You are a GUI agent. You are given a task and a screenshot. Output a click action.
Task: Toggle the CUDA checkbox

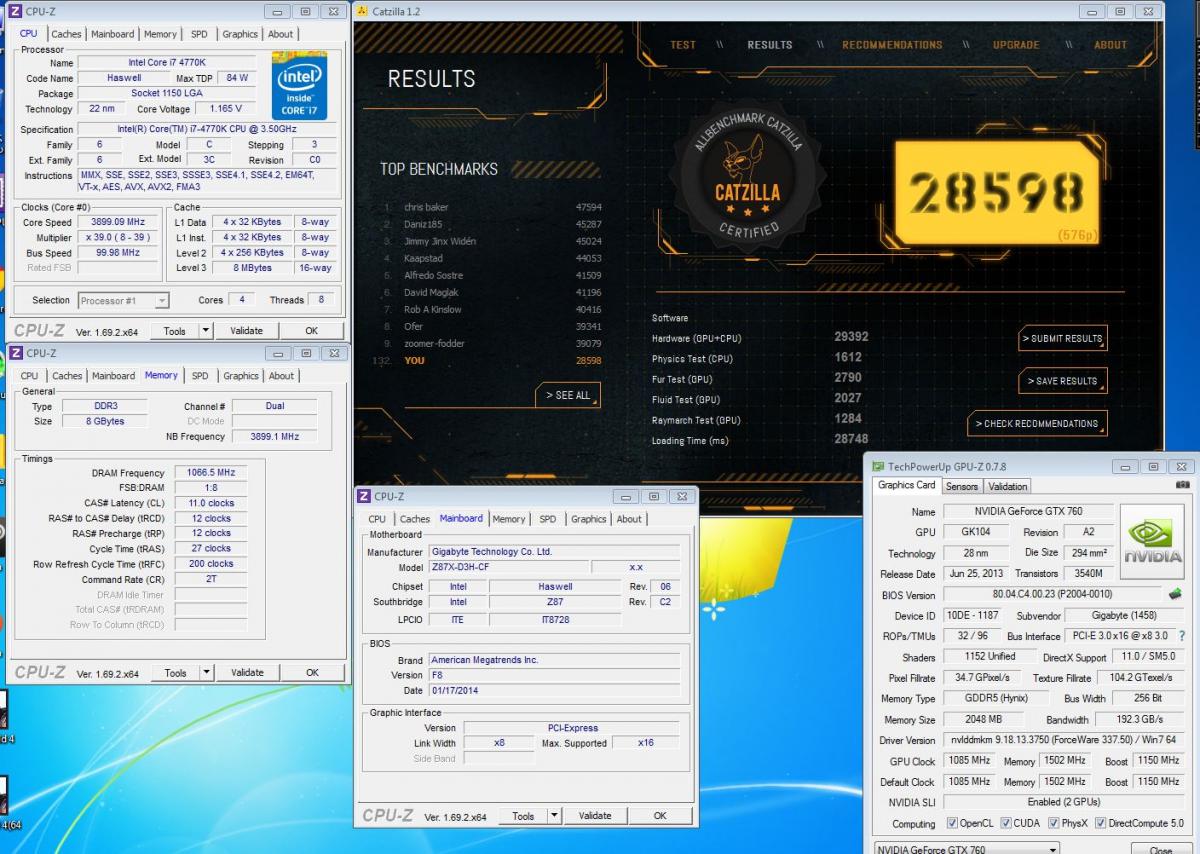(x=1005, y=824)
